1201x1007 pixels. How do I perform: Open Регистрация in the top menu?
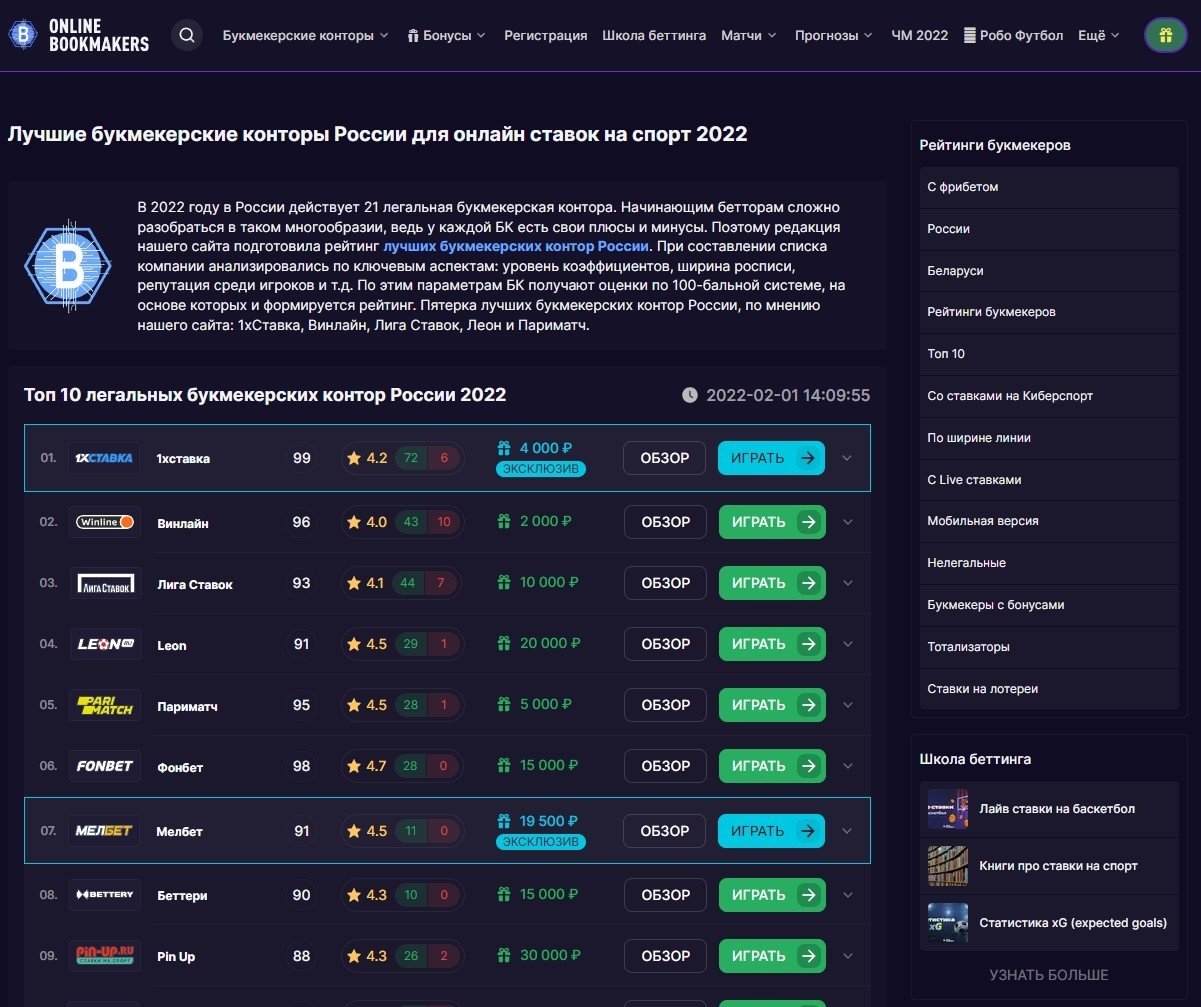click(x=546, y=35)
